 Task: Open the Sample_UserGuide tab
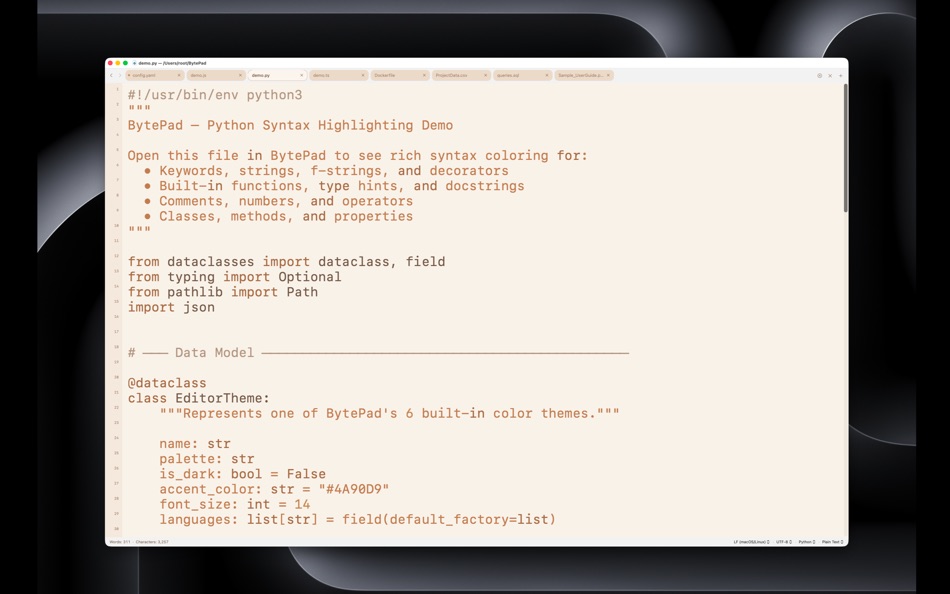pyautogui.click(x=580, y=75)
